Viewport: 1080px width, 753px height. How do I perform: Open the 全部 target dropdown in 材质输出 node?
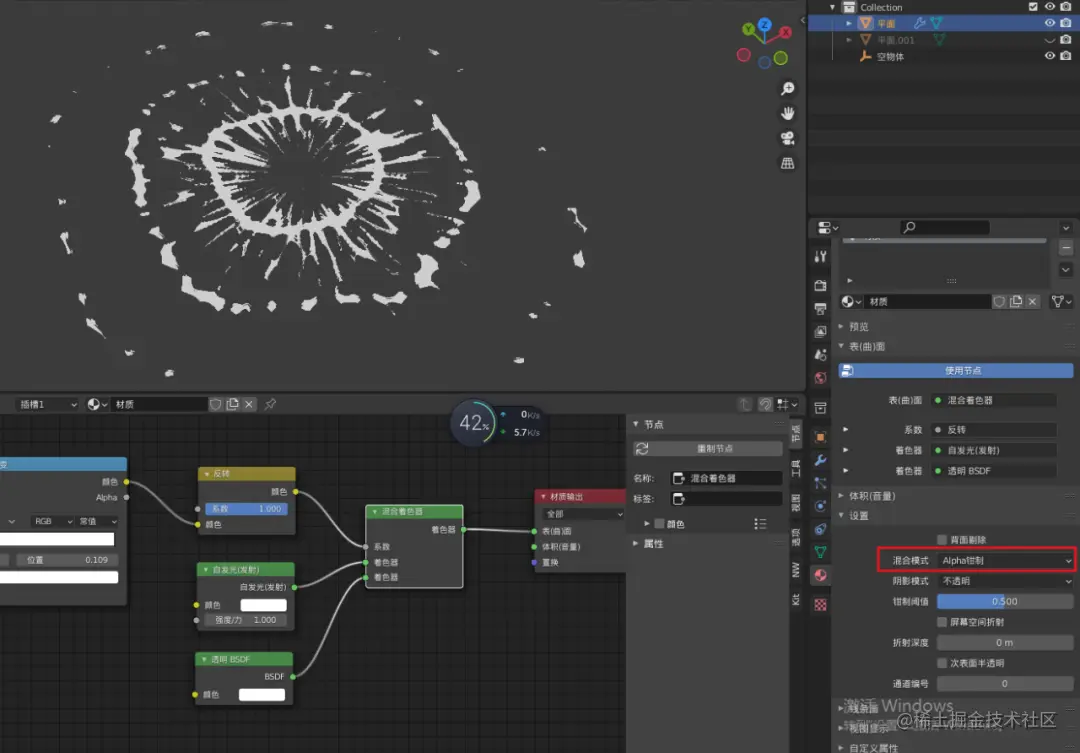tap(583, 514)
